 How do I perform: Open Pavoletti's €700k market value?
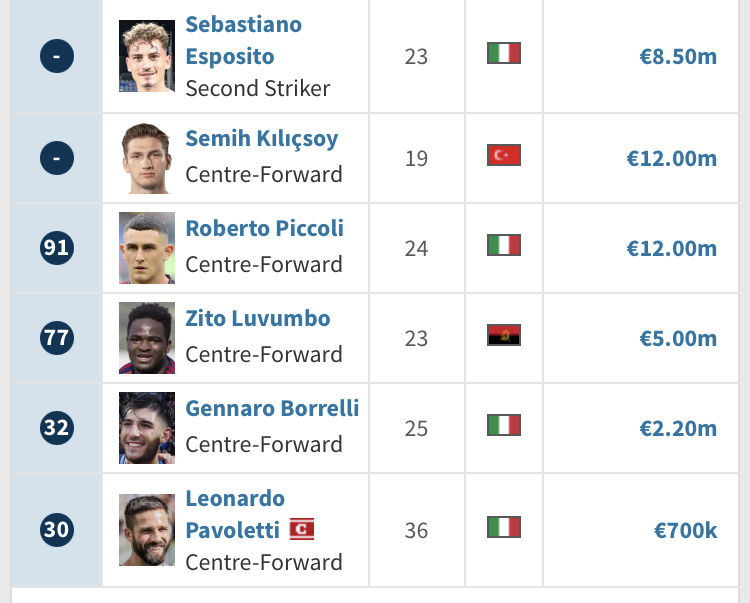coord(685,530)
